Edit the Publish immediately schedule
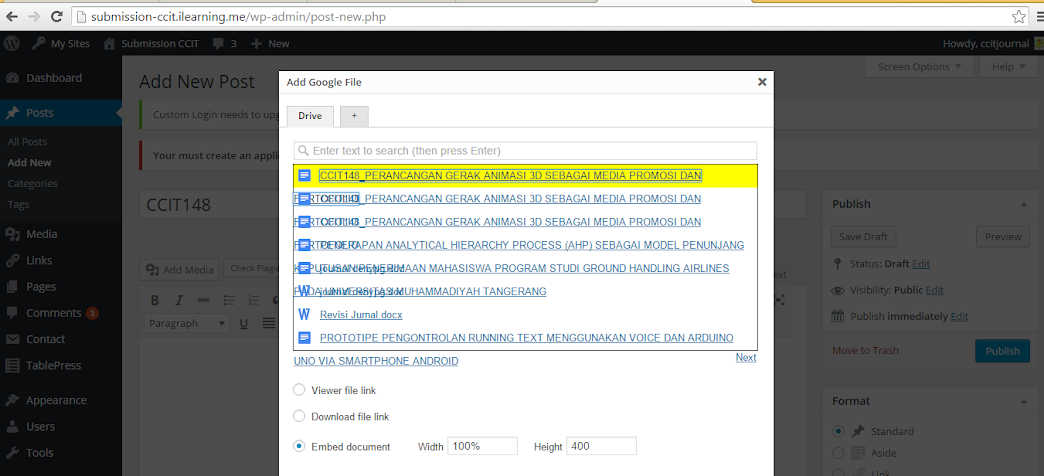1044x476 pixels. (959, 316)
